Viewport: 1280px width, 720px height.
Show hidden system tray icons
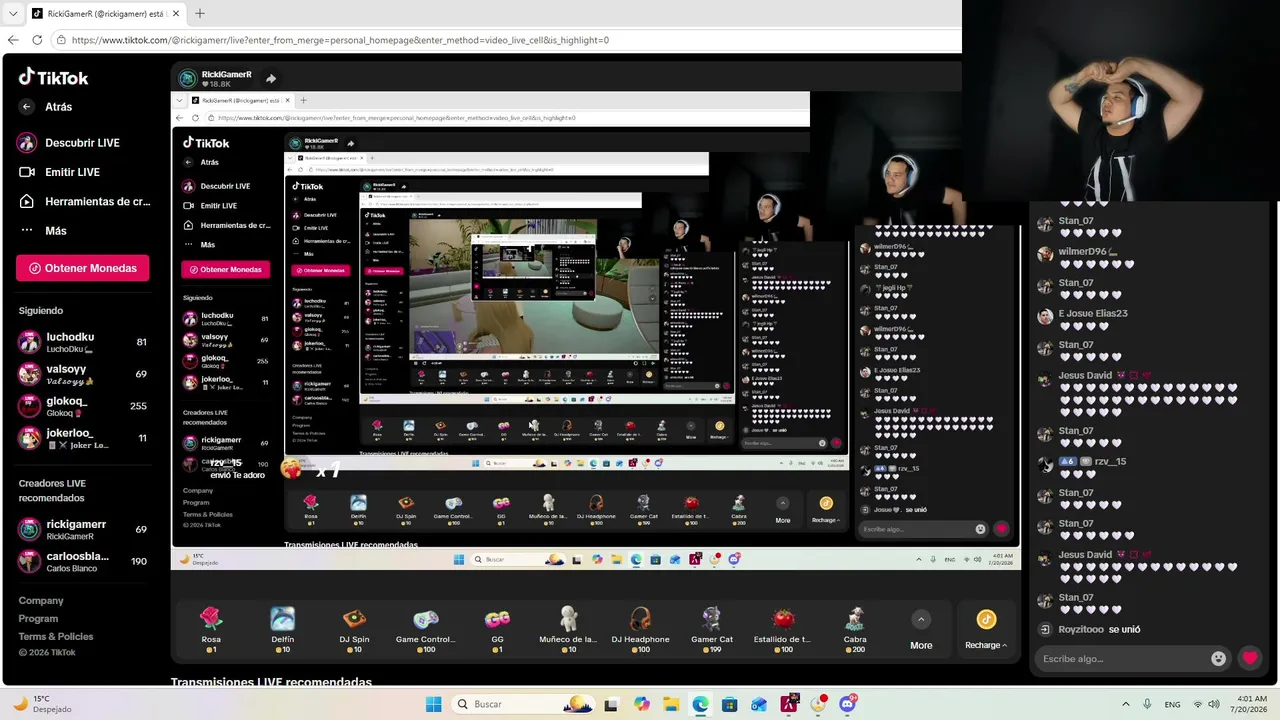point(1126,704)
